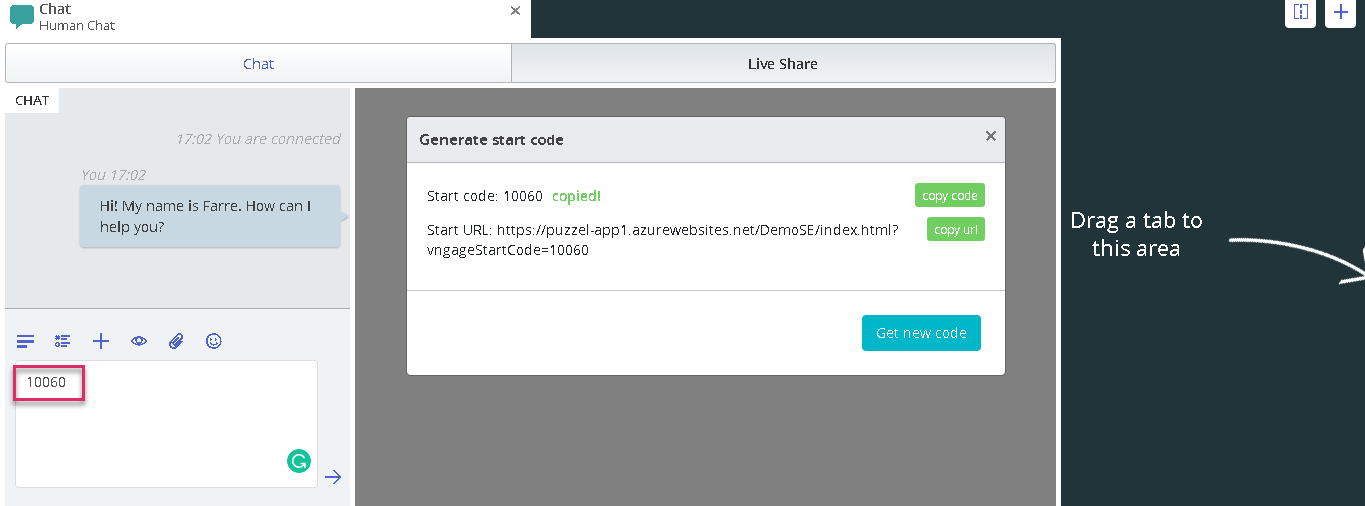Click the Farre greeting message bubble
1365x506 pixels.
(210, 216)
